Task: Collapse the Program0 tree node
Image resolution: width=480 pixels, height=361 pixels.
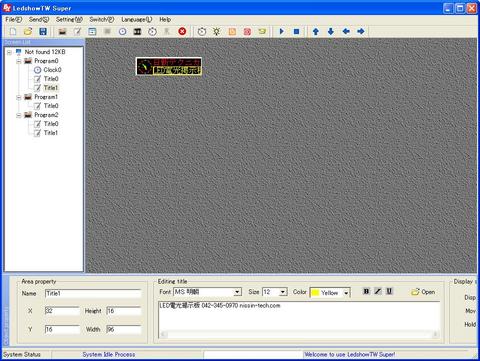Action: coord(19,61)
